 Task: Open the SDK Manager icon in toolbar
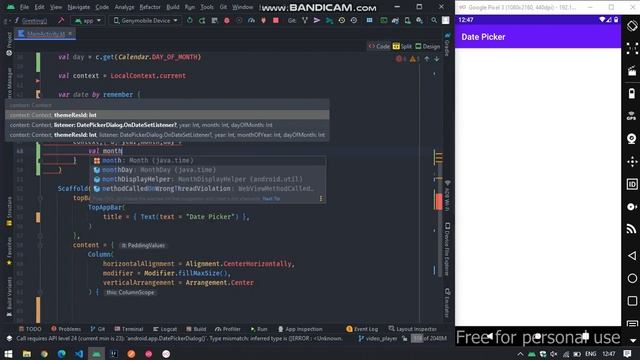tap(419, 20)
